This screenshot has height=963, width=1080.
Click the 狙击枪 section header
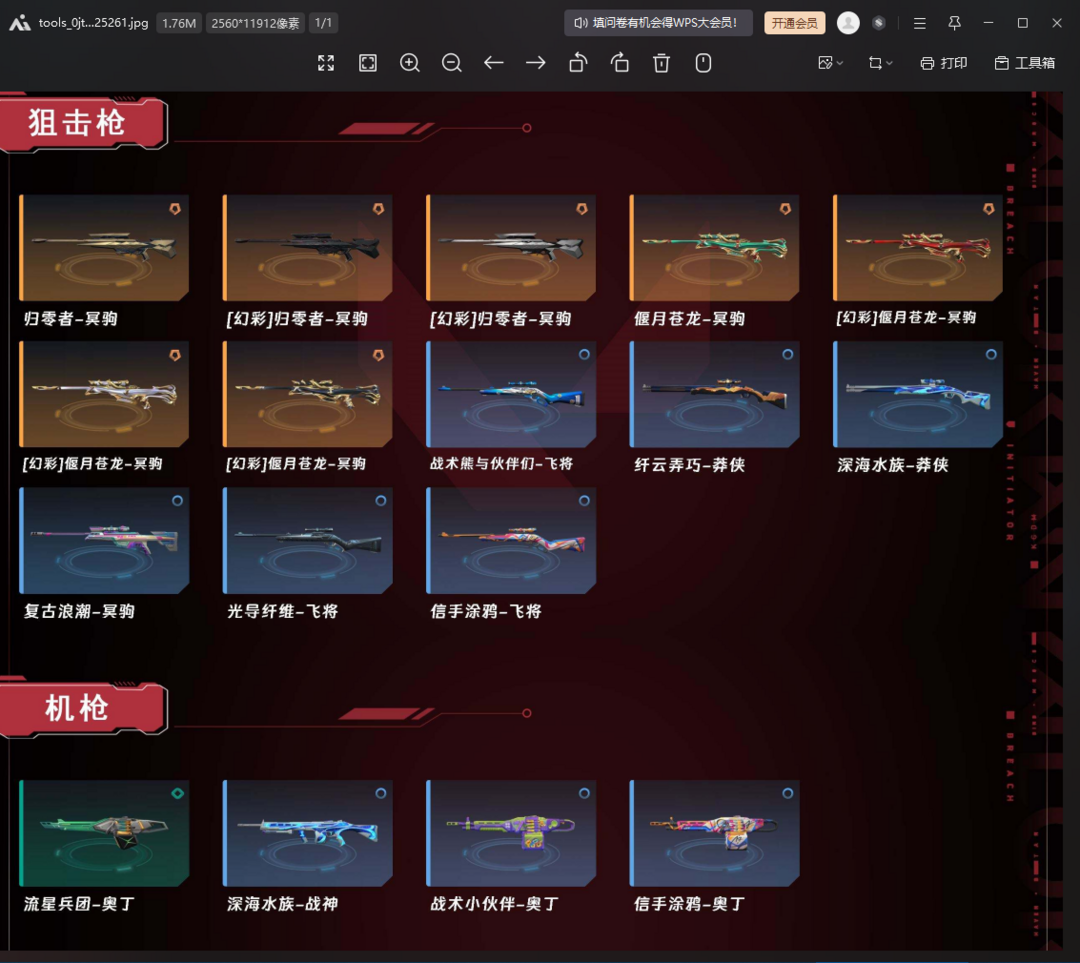81,124
